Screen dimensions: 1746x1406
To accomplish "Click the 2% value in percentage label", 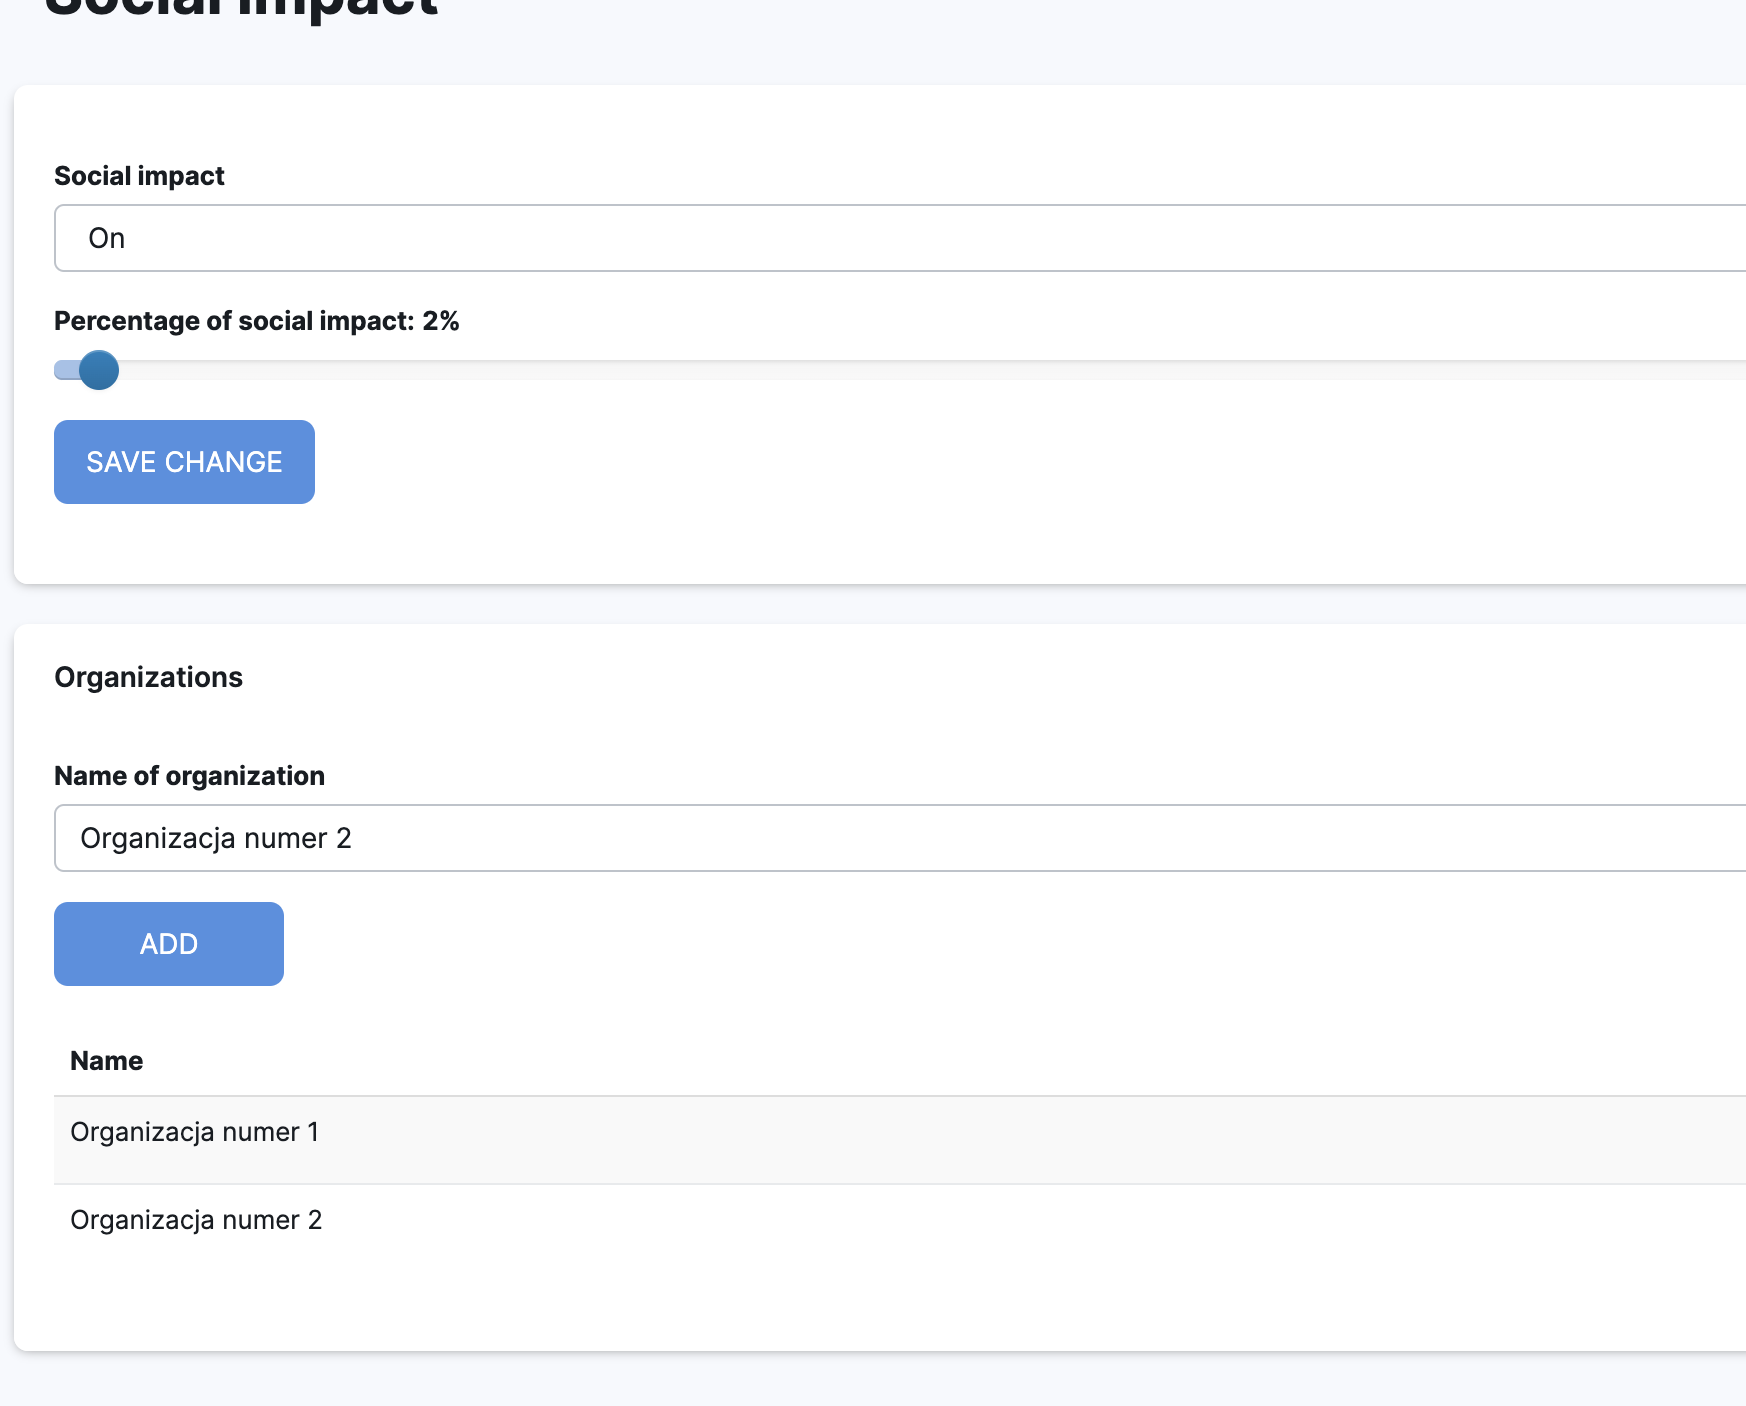I will click(441, 321).
